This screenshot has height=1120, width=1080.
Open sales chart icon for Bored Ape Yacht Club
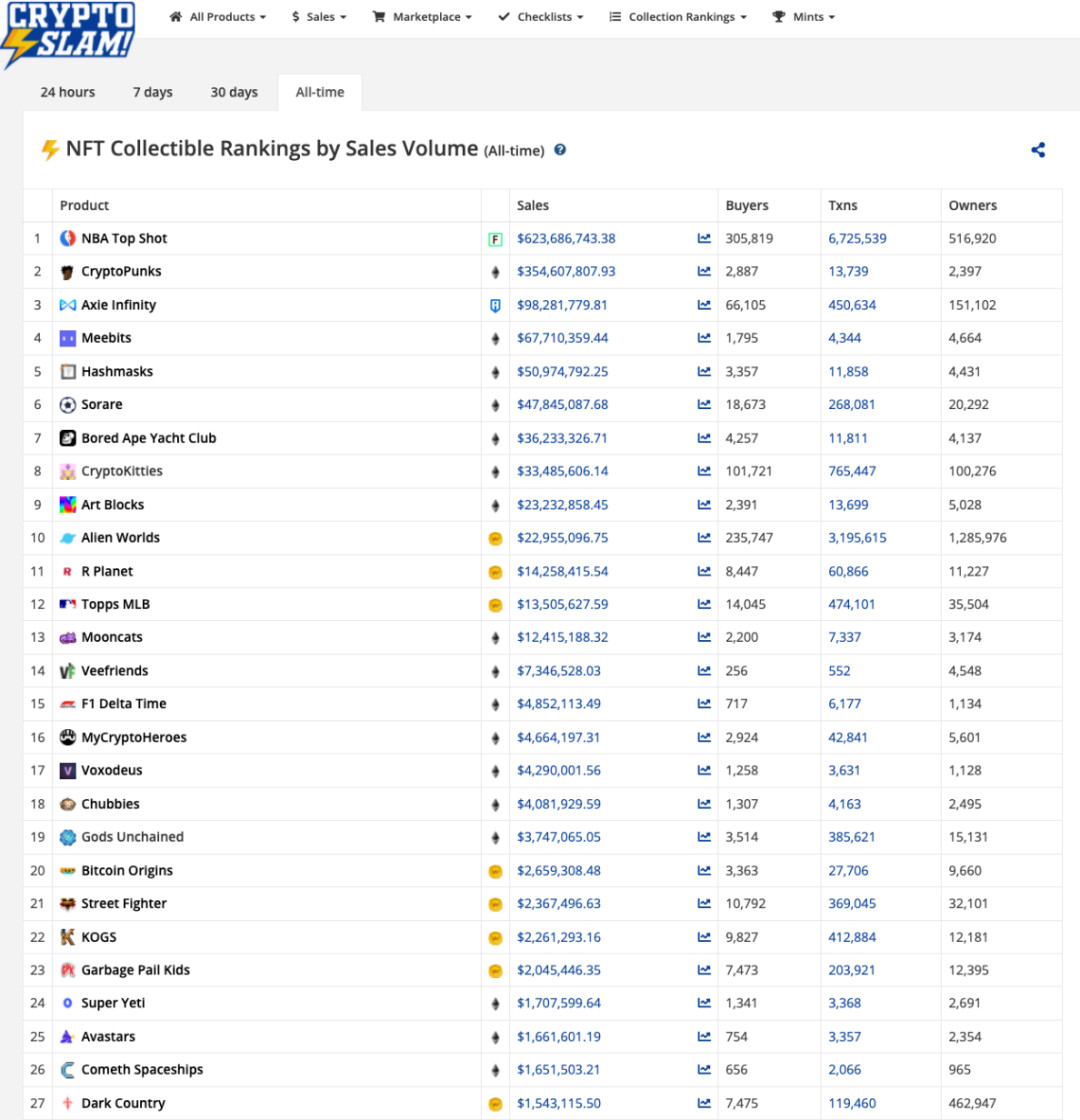704,438
